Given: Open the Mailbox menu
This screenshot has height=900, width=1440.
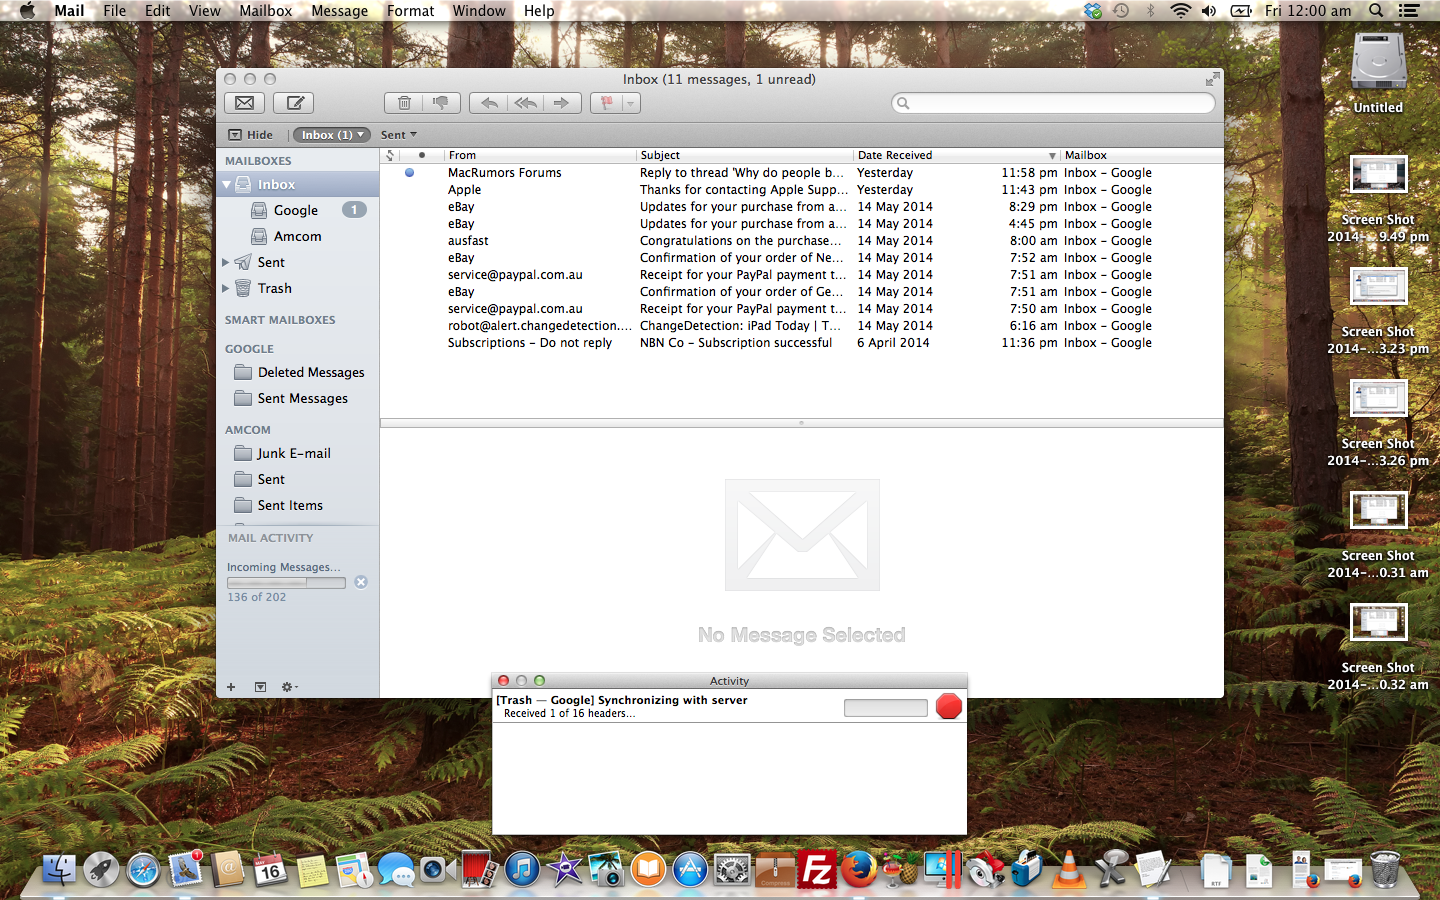Looking at the screenshot, I should (265, 11).
